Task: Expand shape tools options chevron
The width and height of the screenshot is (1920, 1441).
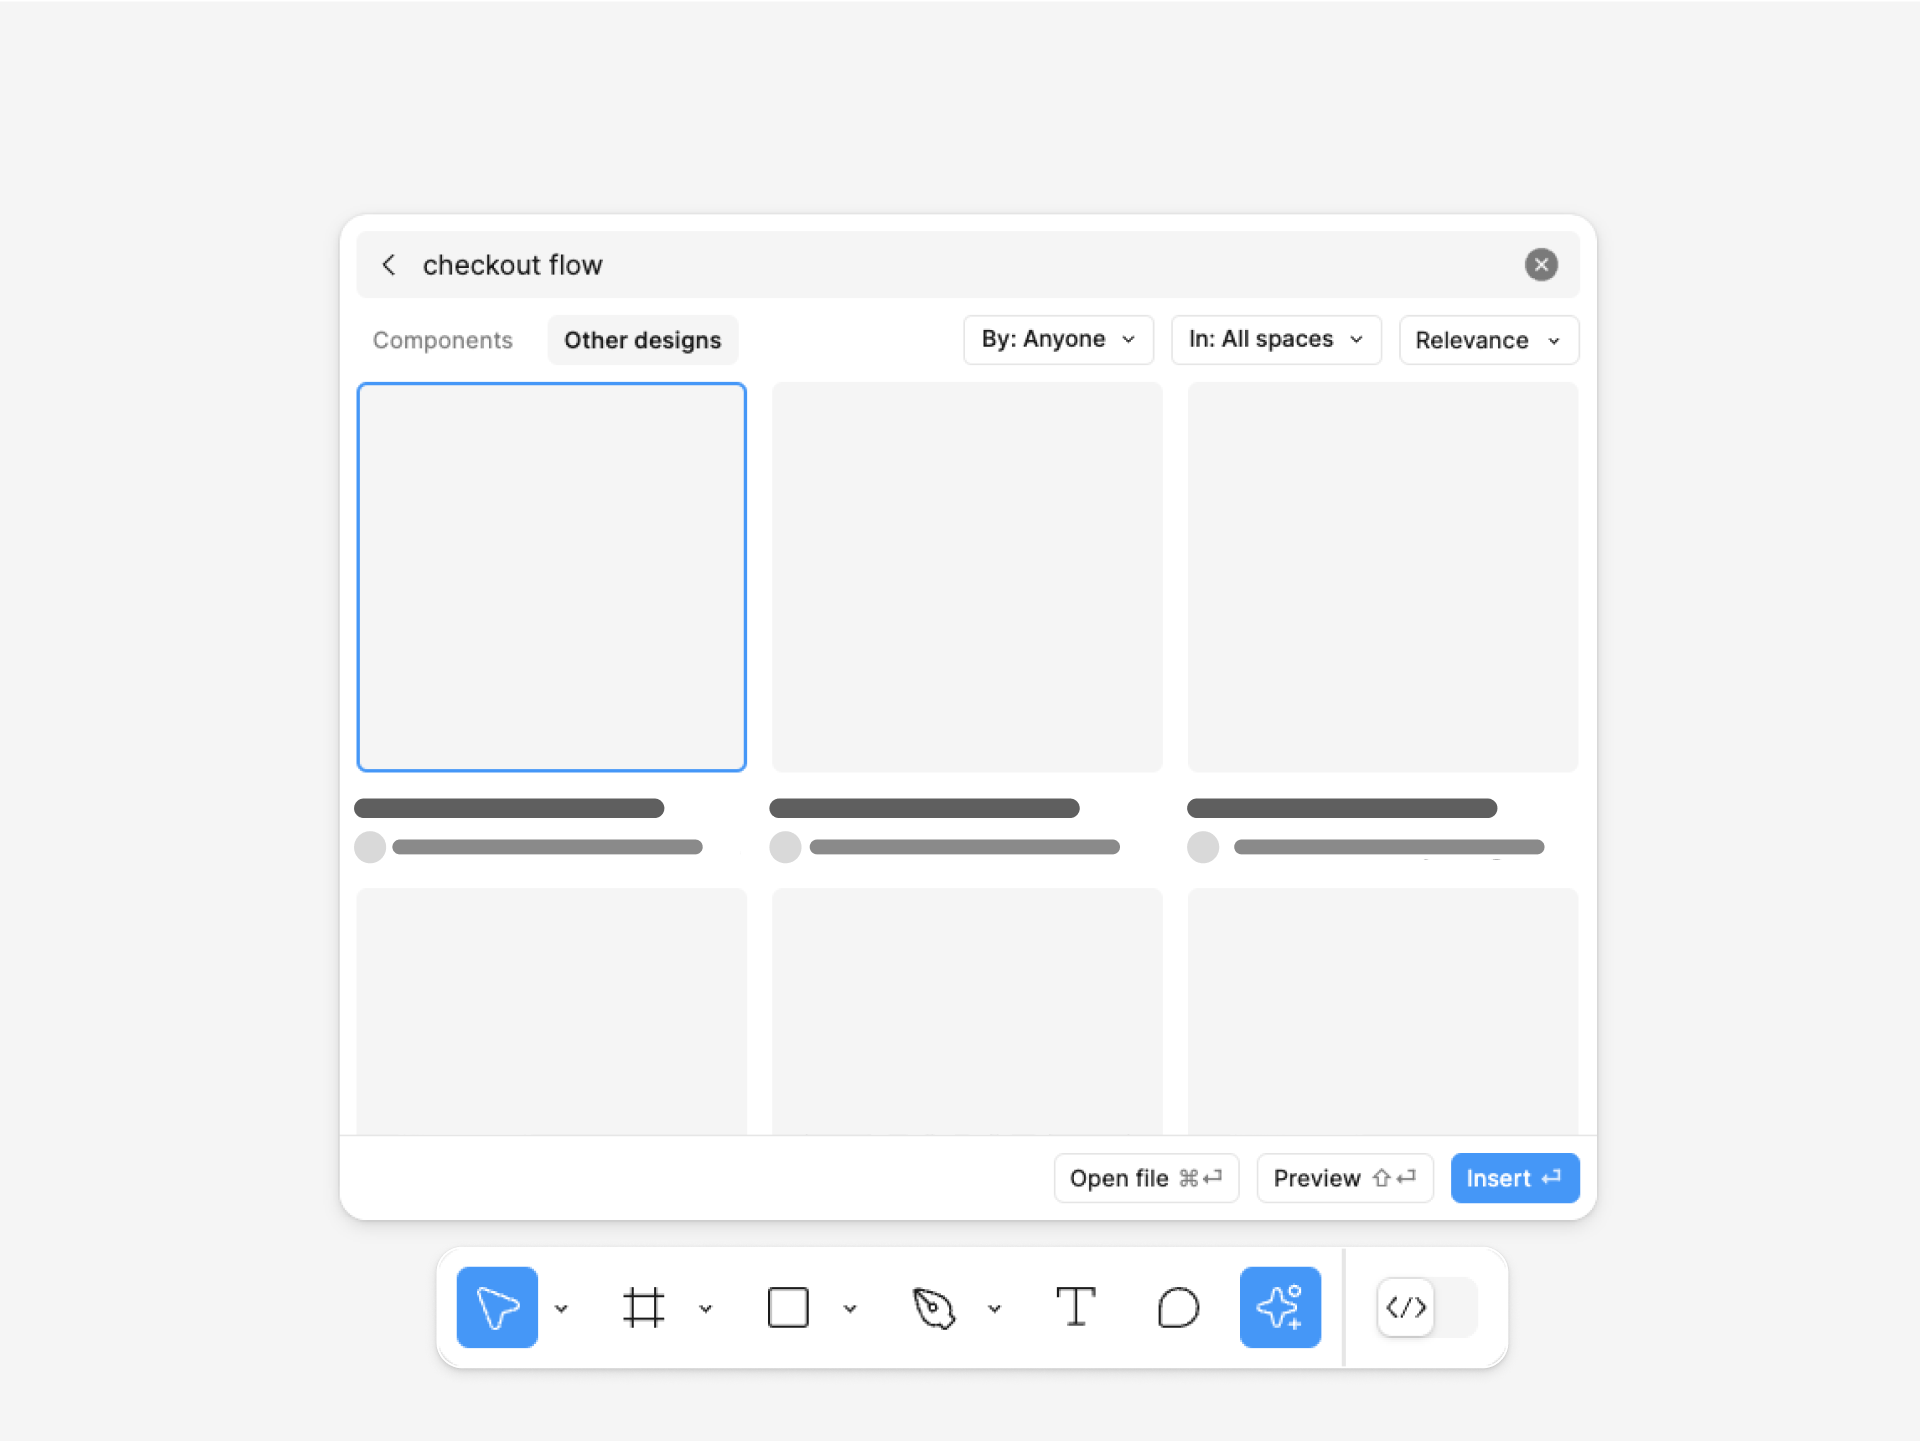Action: pyautogui.click(x=850, y=1308)
